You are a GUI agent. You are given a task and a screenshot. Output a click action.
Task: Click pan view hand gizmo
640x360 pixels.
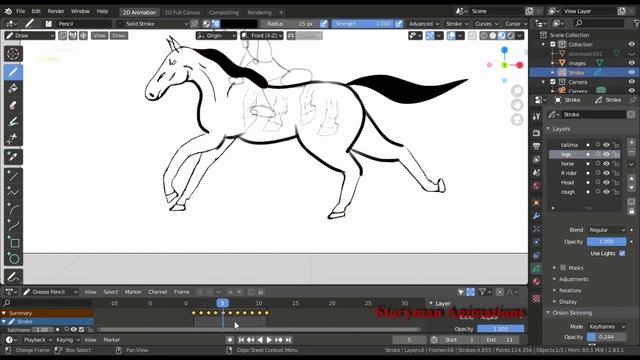point(517,105)
